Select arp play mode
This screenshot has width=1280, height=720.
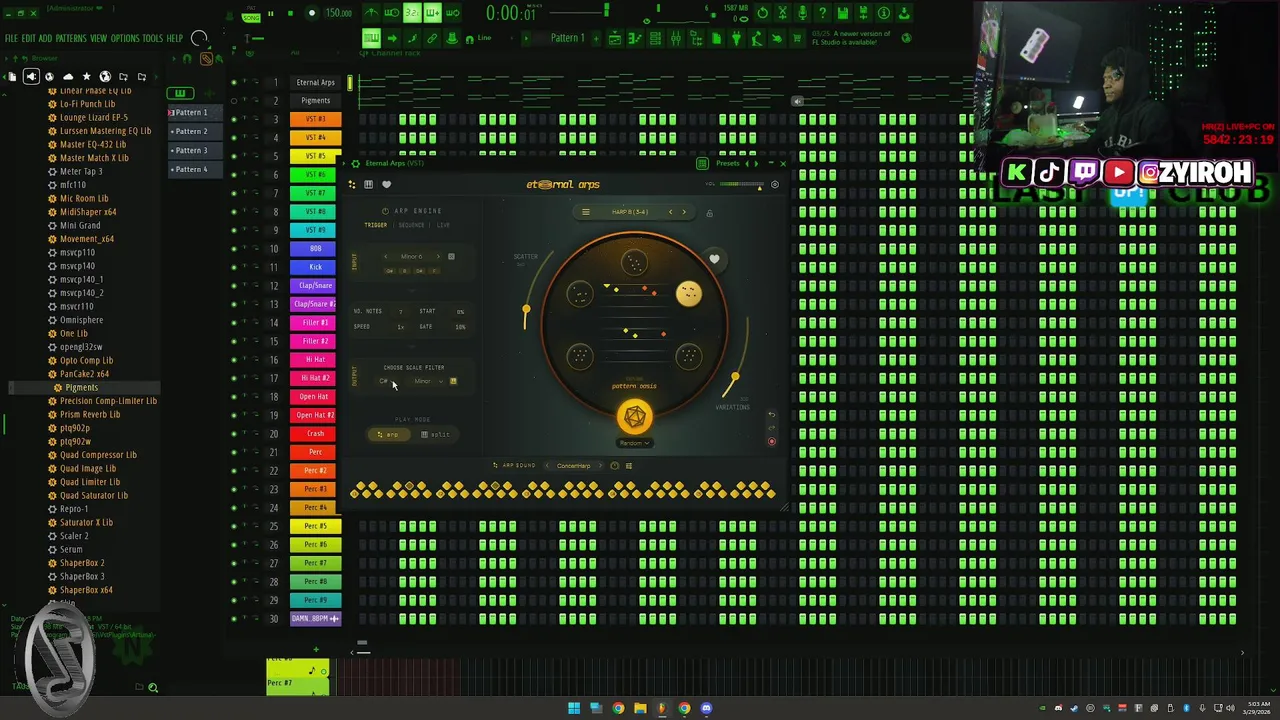pos(389,435)
